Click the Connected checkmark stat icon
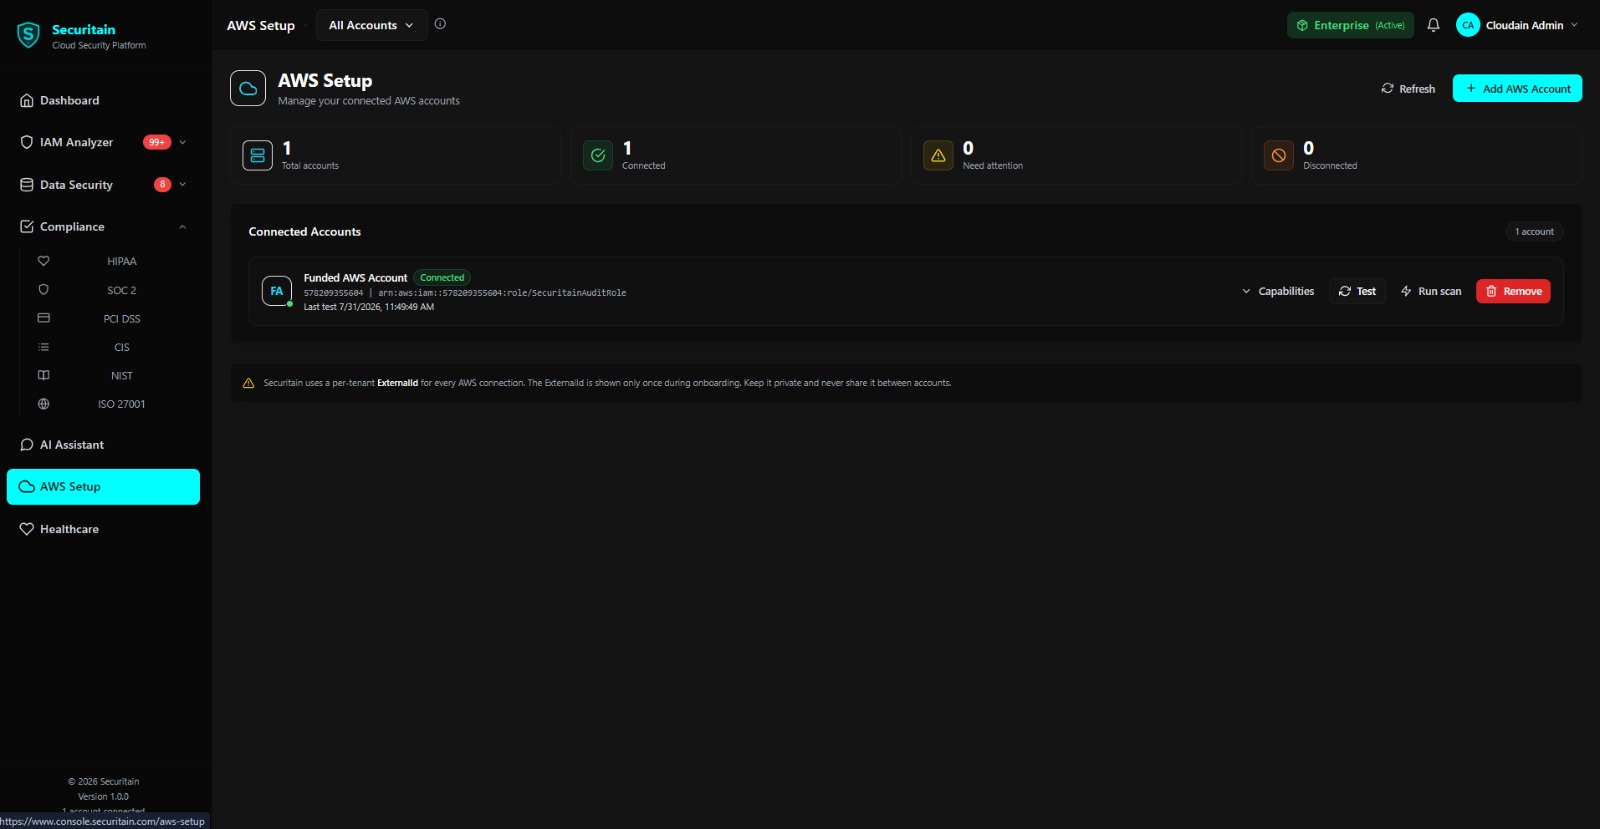This screenshot has height=829, width=1600. coord(598,155)
